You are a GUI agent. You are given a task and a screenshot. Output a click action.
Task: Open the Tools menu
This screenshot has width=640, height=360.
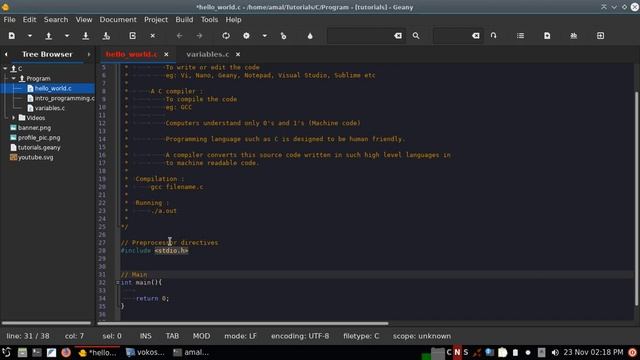[x=209, y=20]
